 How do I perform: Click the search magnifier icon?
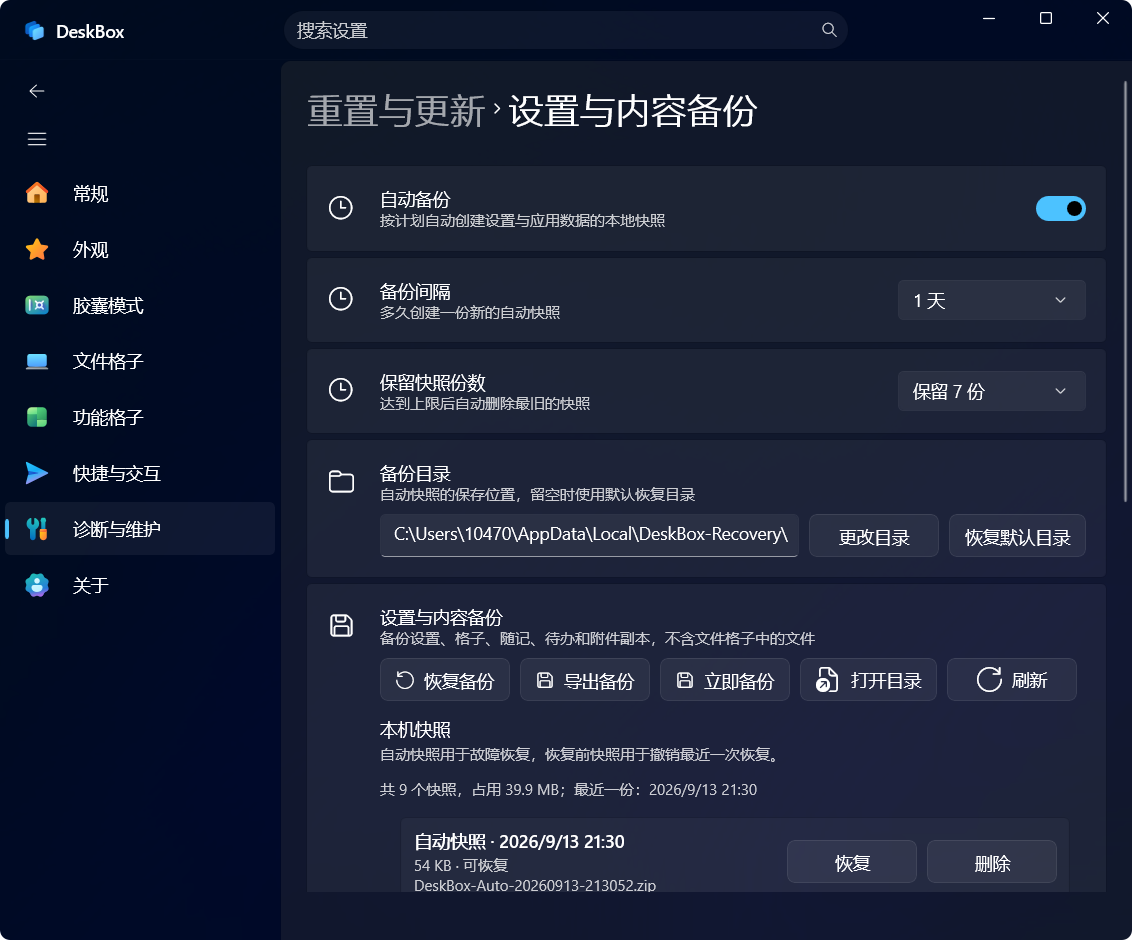pos(829,30)
